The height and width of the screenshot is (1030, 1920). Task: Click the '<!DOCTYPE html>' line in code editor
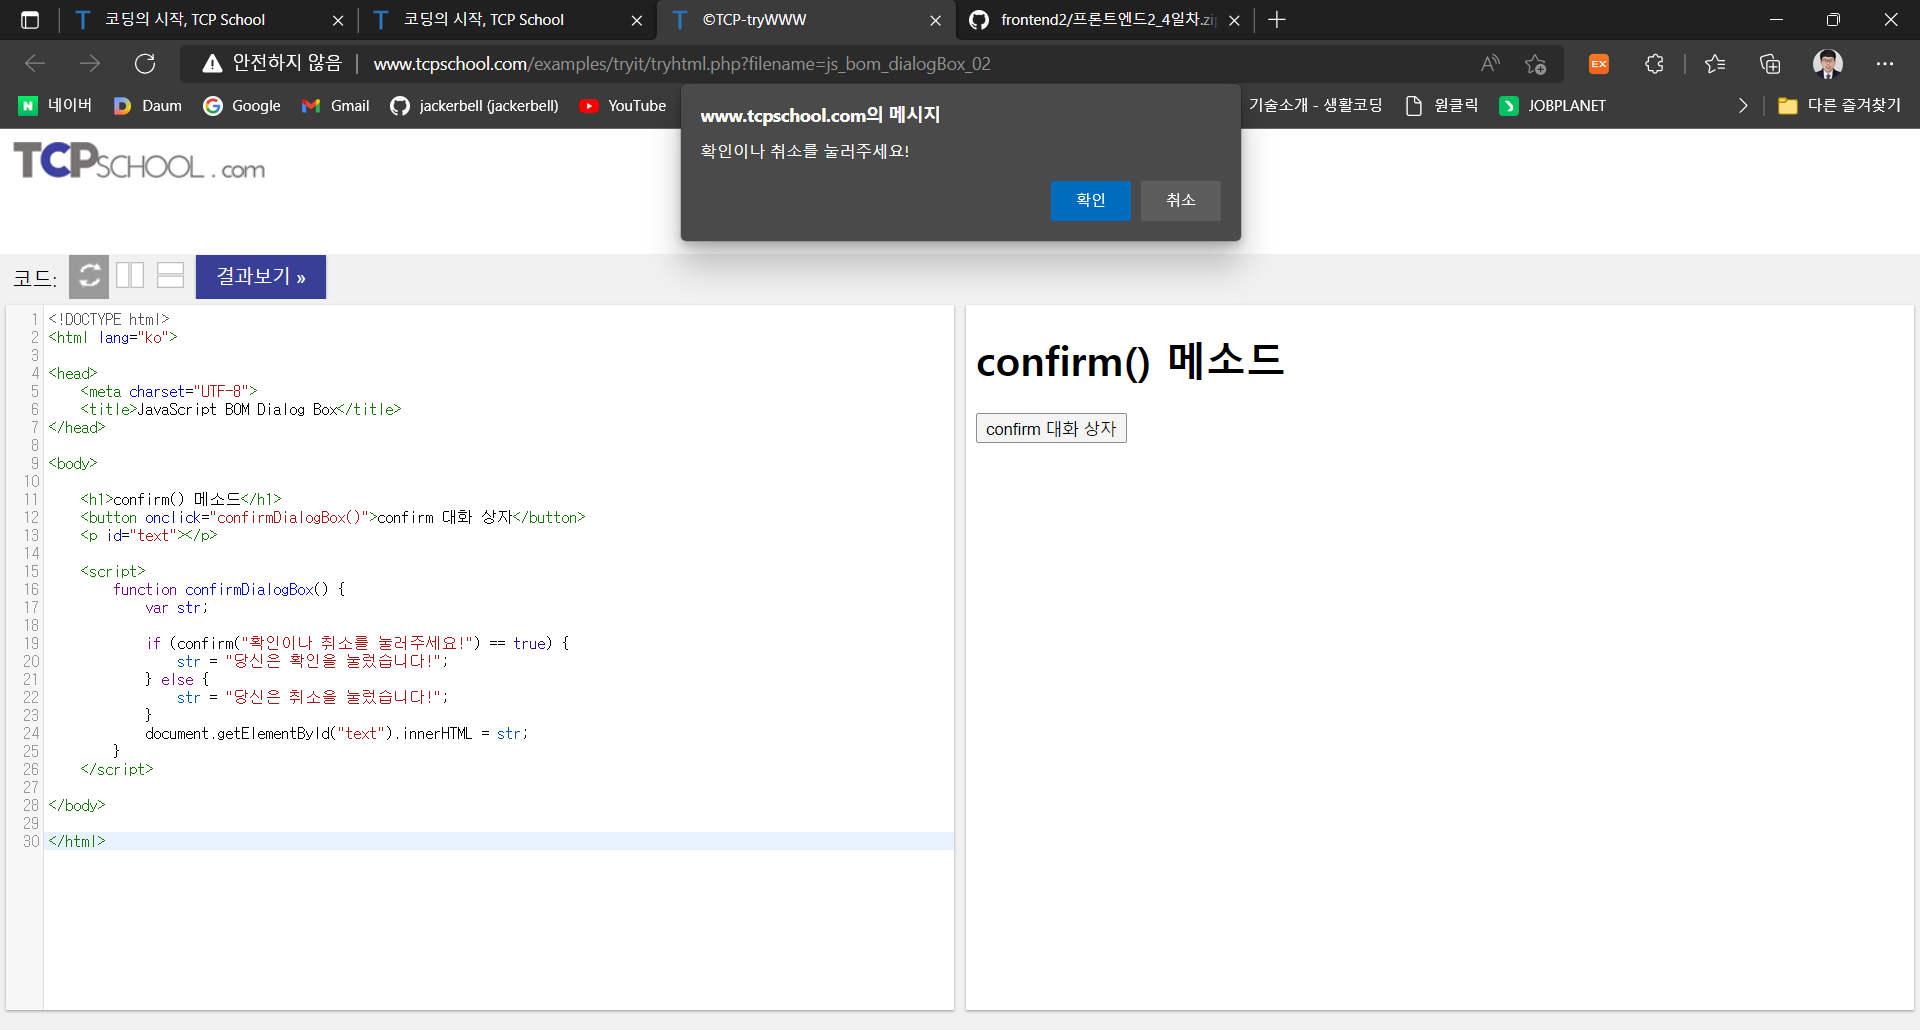pyautogui.click(x=109, y=319)
